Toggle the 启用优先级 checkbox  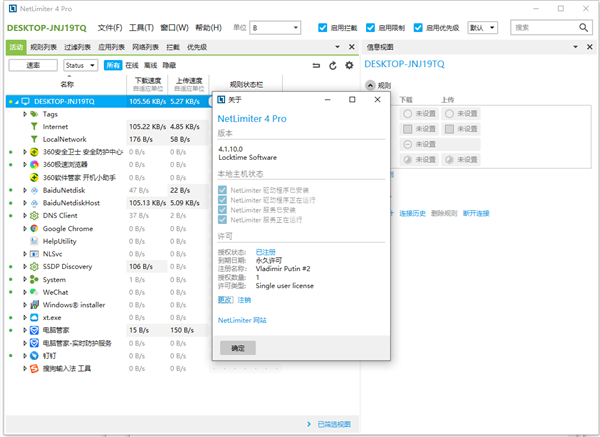coord(420,28)
